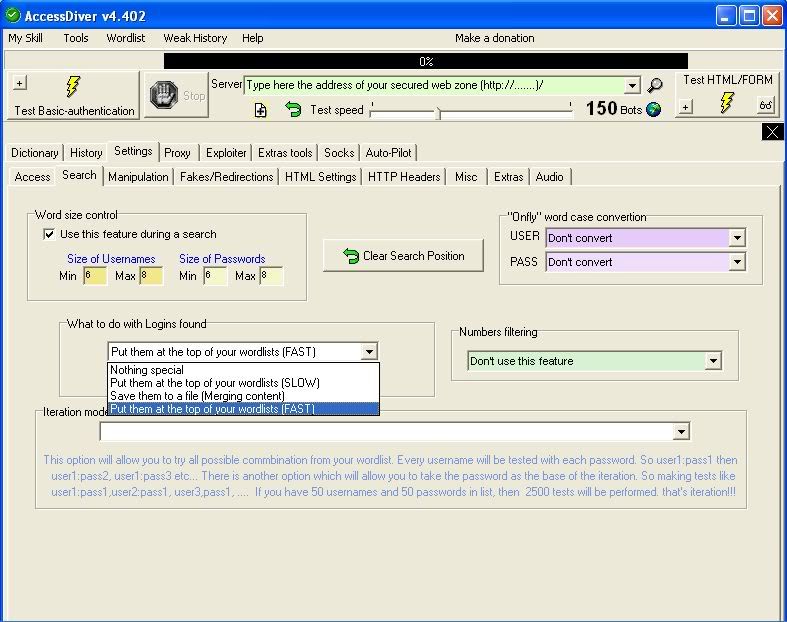Click the Stop hand icon
Viewport: 787px width, 622px height.
(x=164, y=94)
